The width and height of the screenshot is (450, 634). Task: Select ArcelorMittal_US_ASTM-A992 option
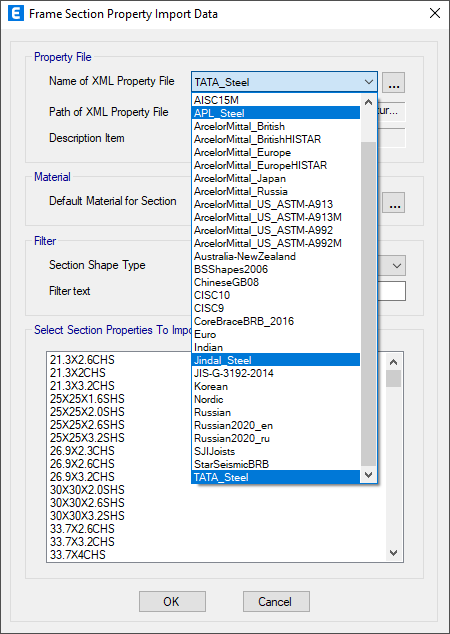pos(276,230)
